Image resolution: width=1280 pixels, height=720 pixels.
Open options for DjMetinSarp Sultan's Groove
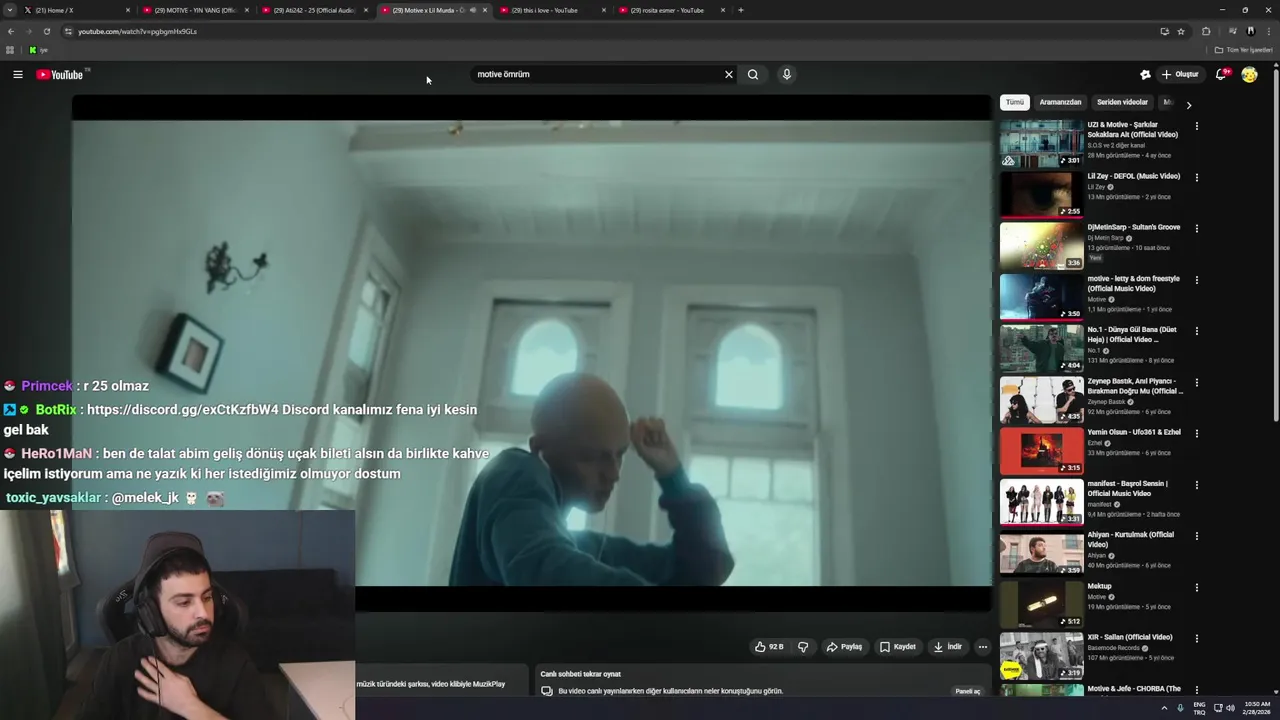1196,228
